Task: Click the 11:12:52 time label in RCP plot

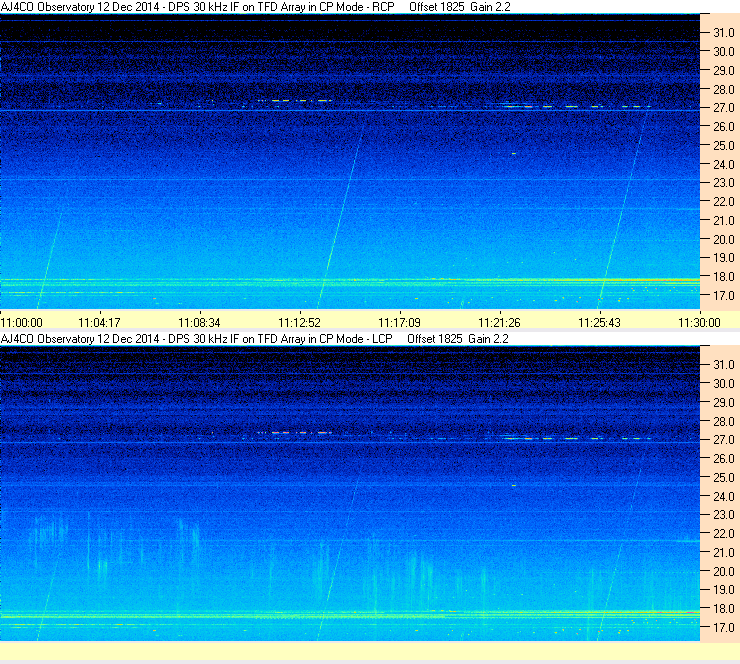Action: (299, 323)
